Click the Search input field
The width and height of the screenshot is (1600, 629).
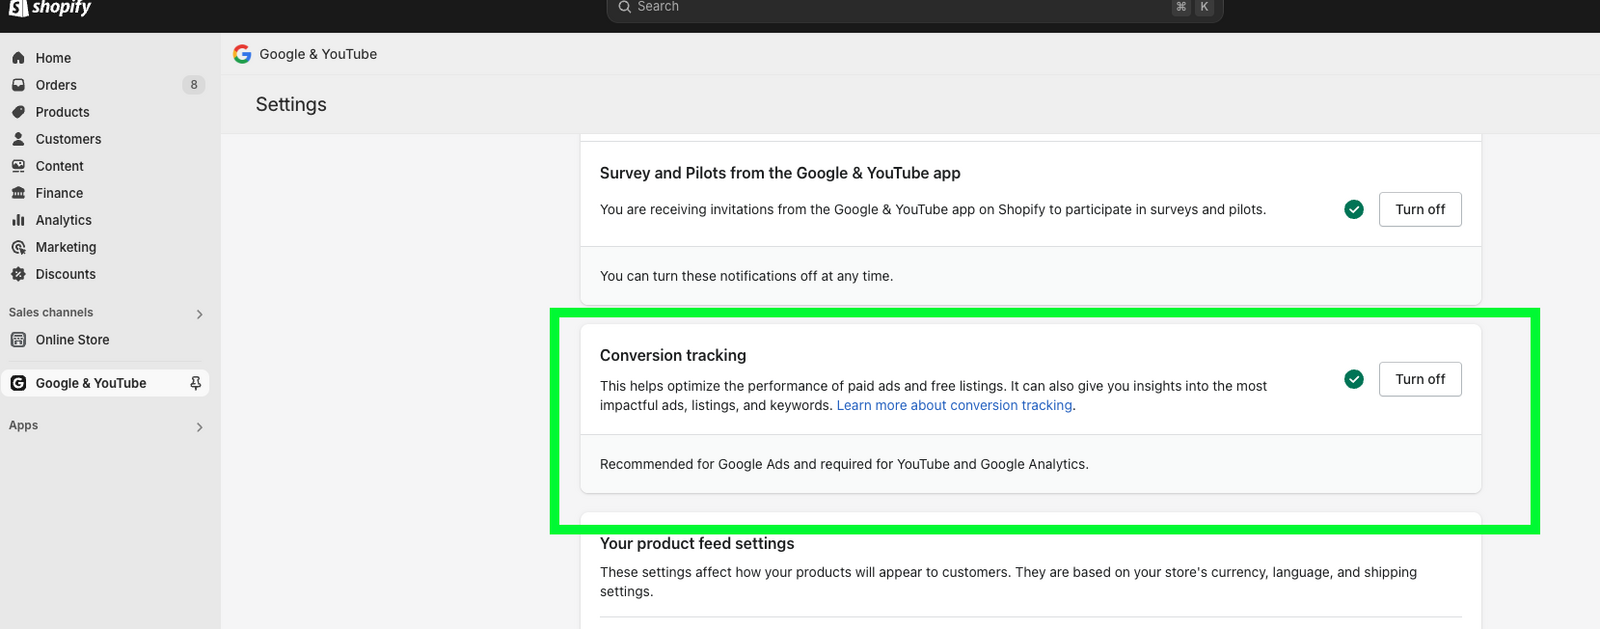pos(900,8)
